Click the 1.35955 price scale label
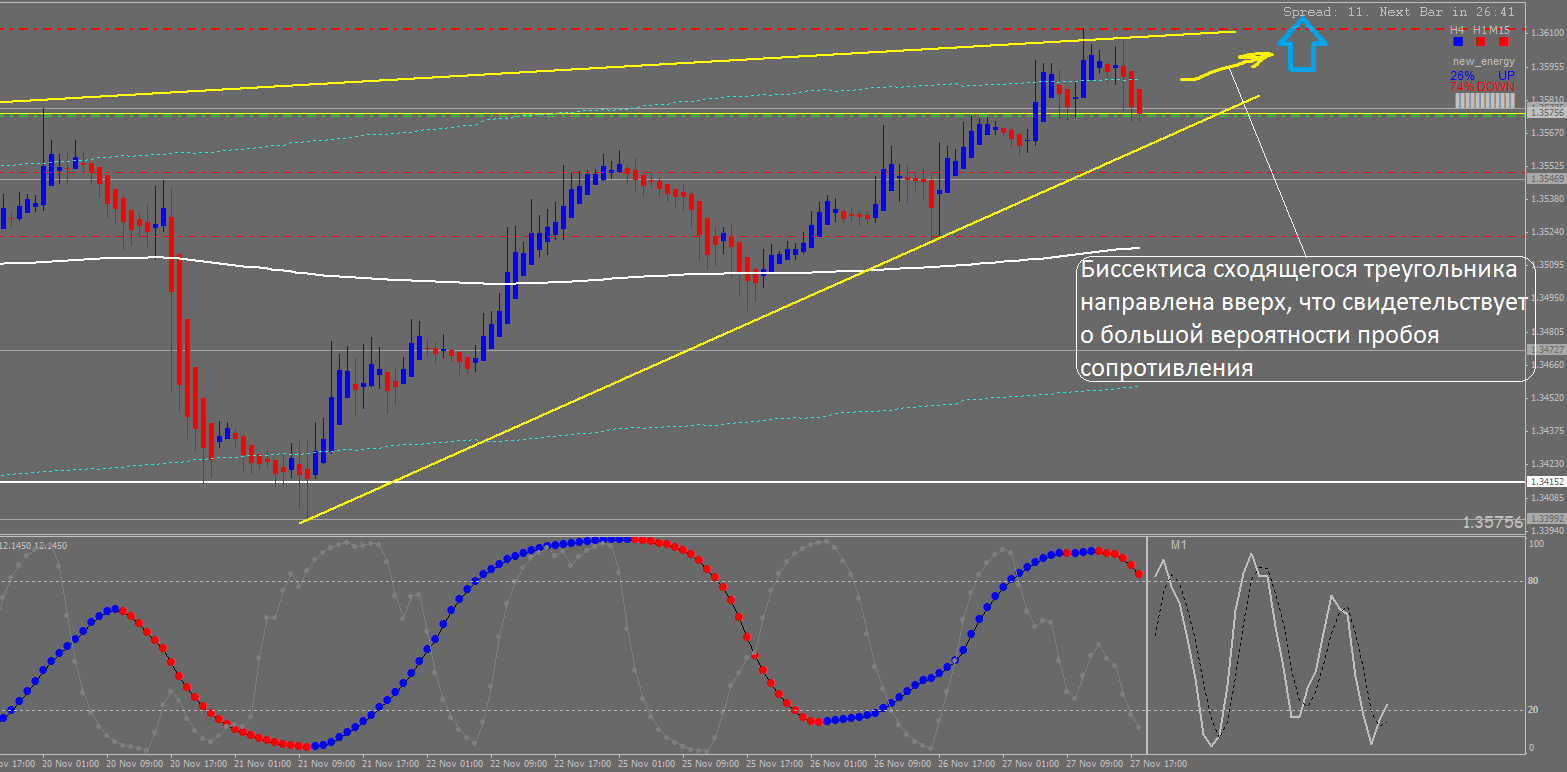 (x=1546, y=67)
